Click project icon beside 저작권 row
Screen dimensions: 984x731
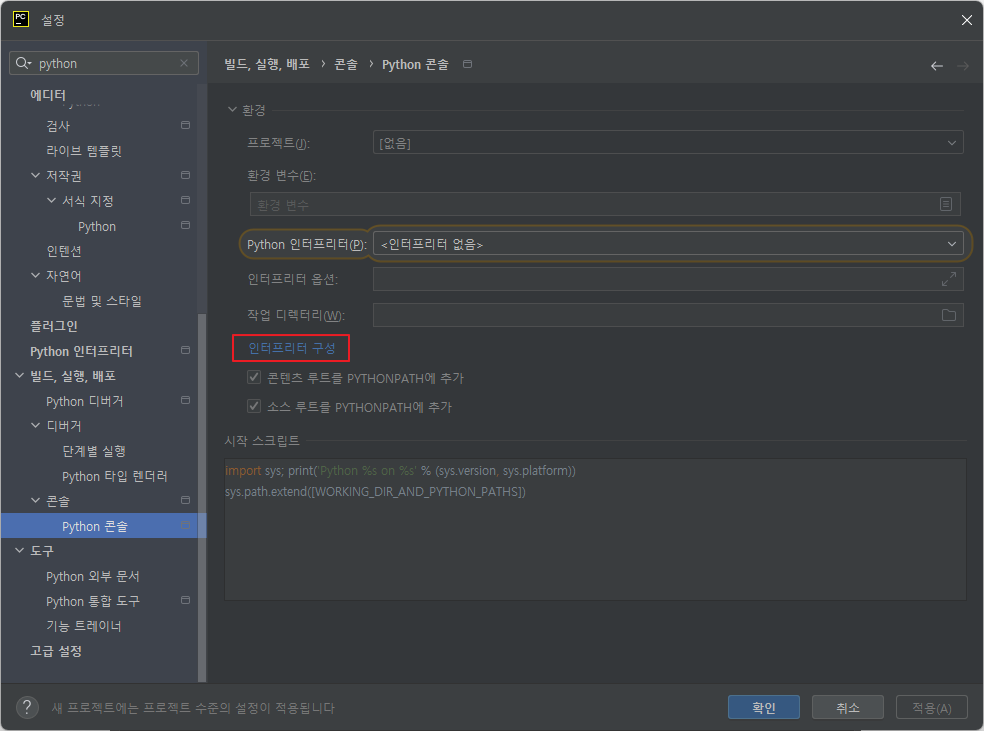pos(185,175)
